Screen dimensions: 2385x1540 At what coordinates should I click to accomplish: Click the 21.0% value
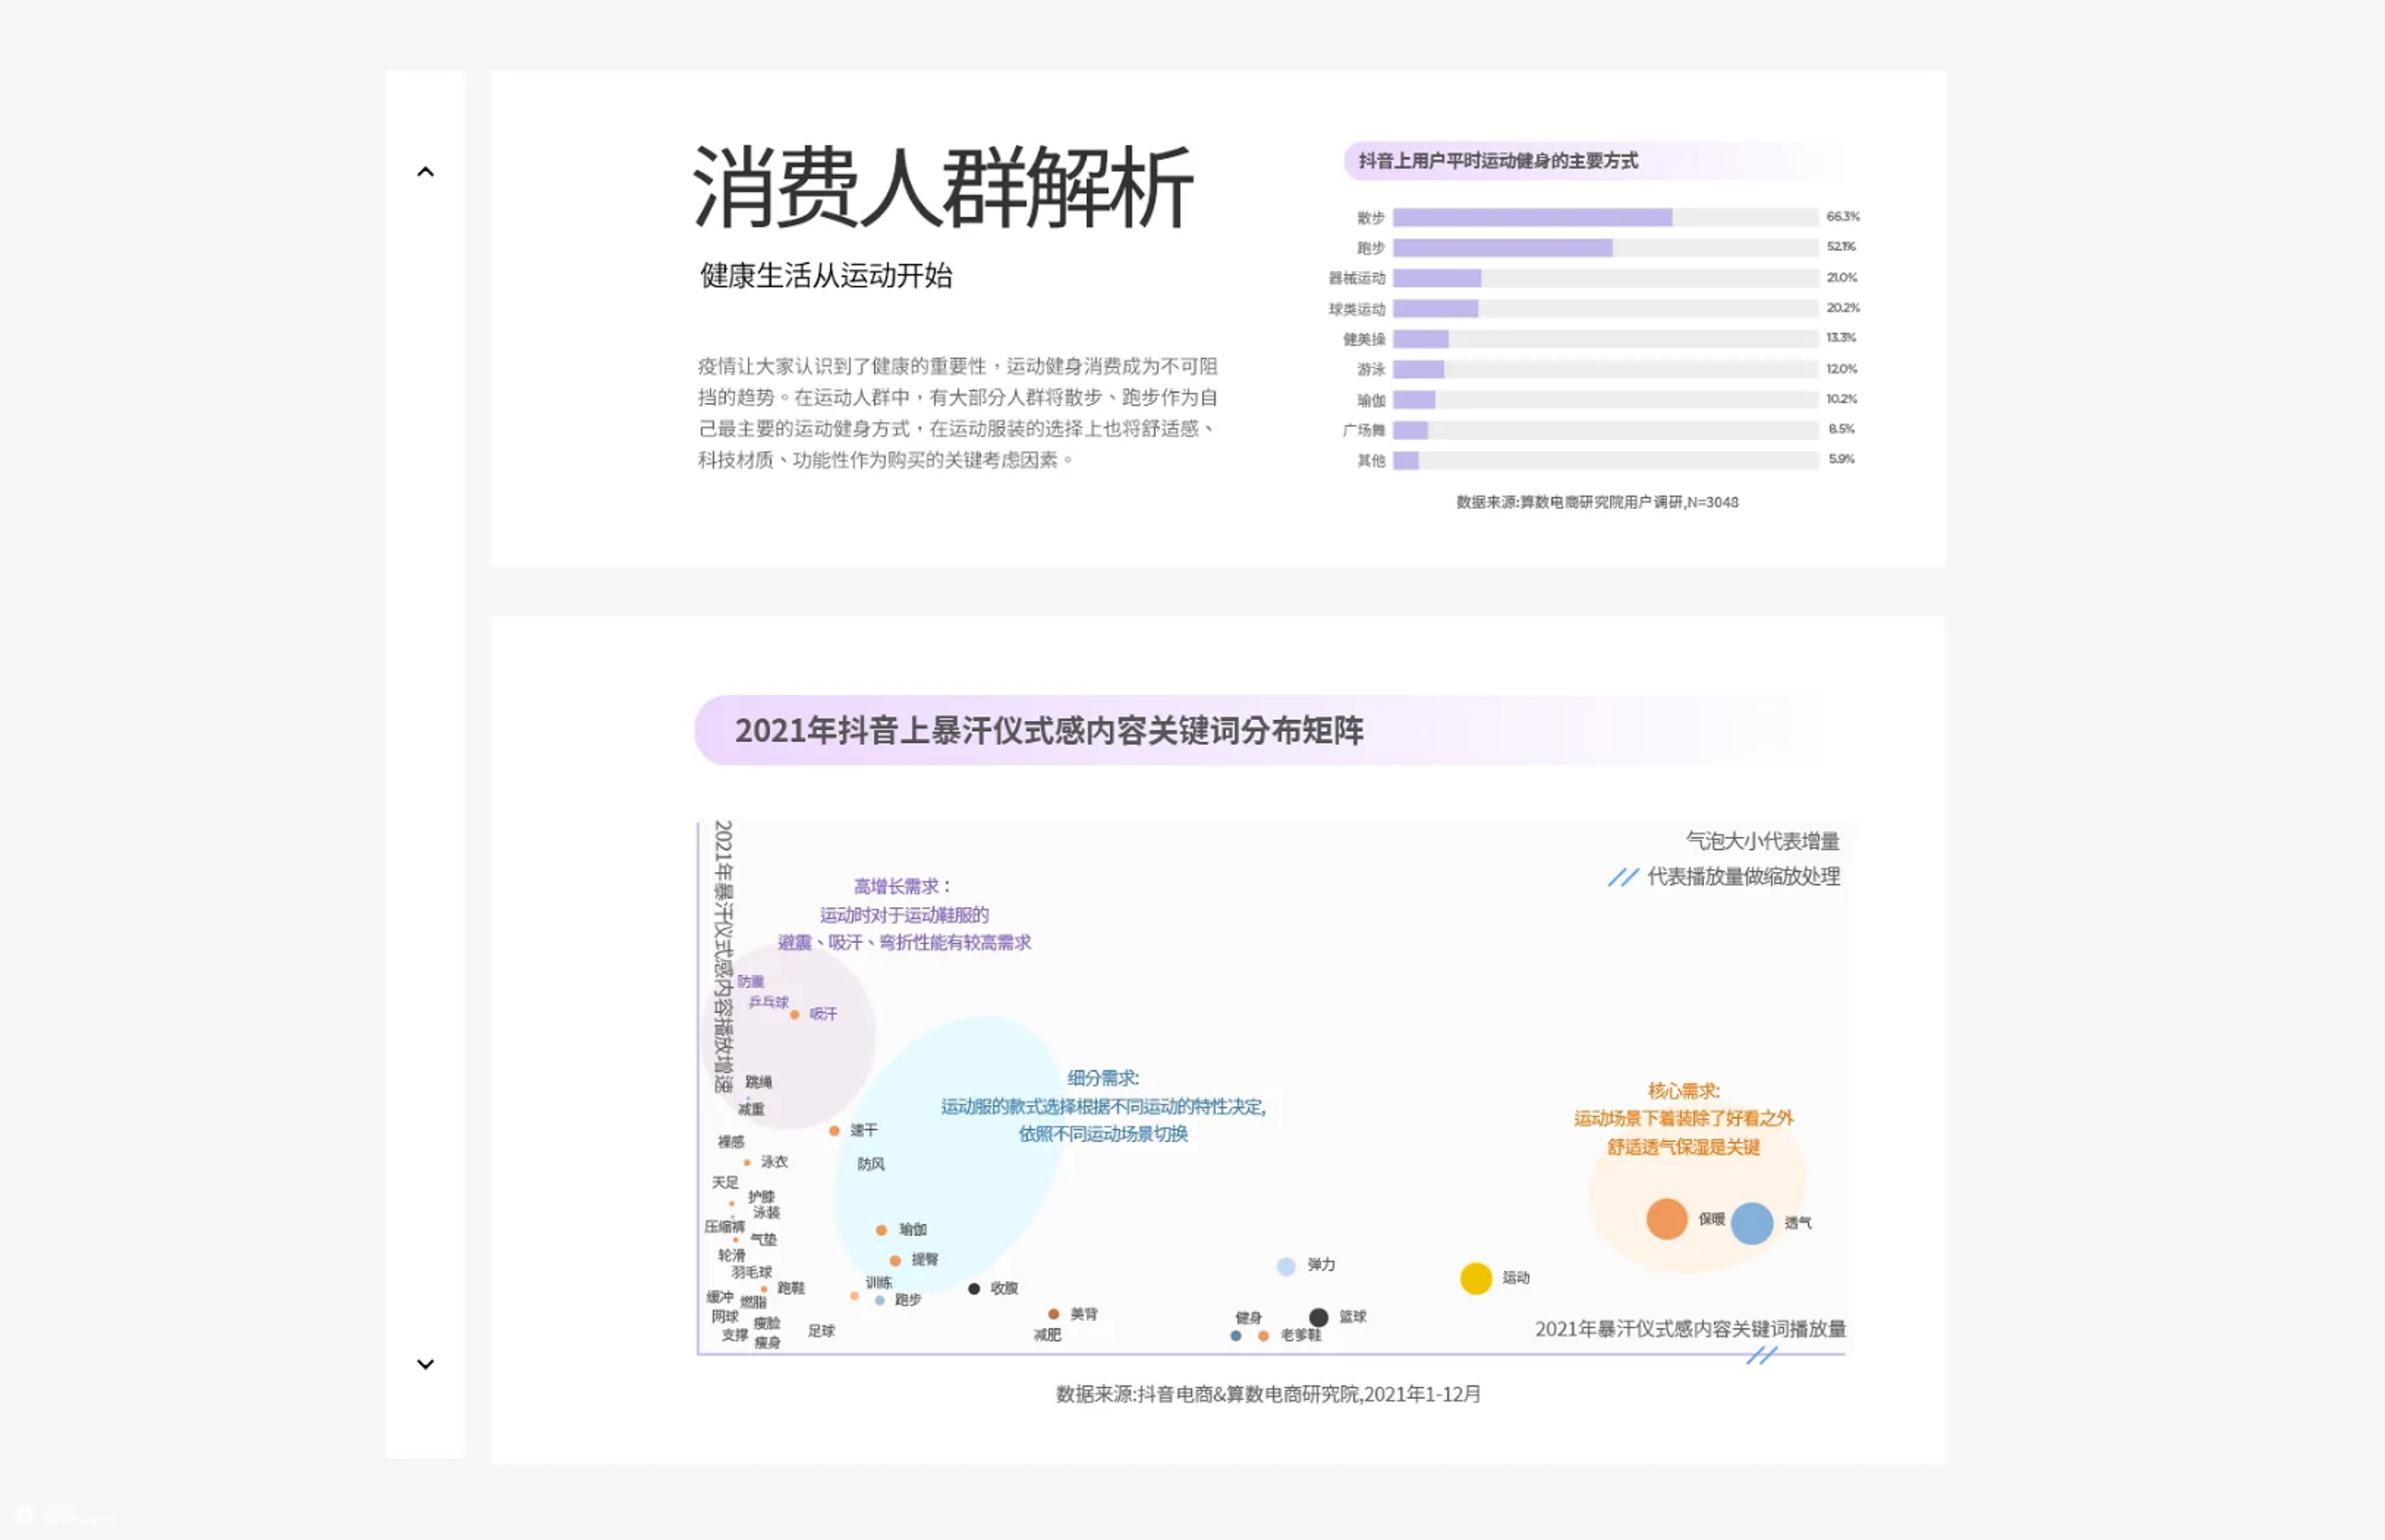(1841, 277)
